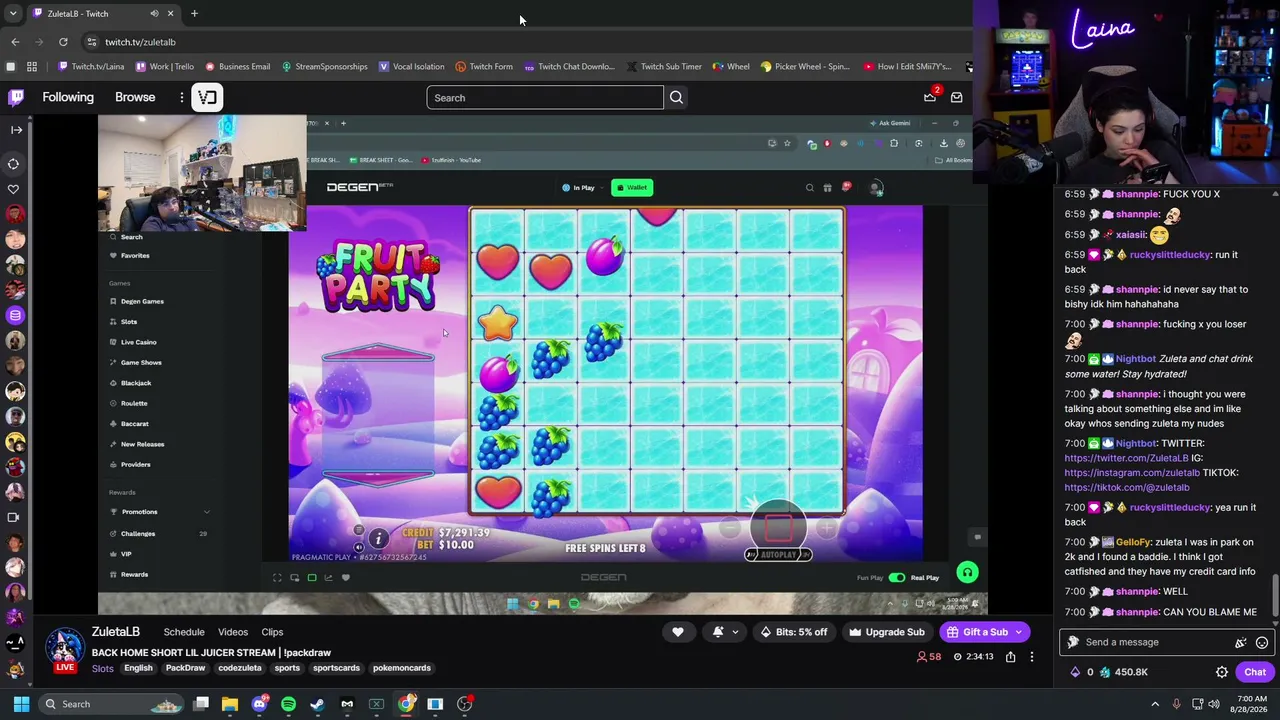Screen dimensions: 1280x720
Task: Mute the ZuletaLB tab audio icon
Action: [154, 14]
